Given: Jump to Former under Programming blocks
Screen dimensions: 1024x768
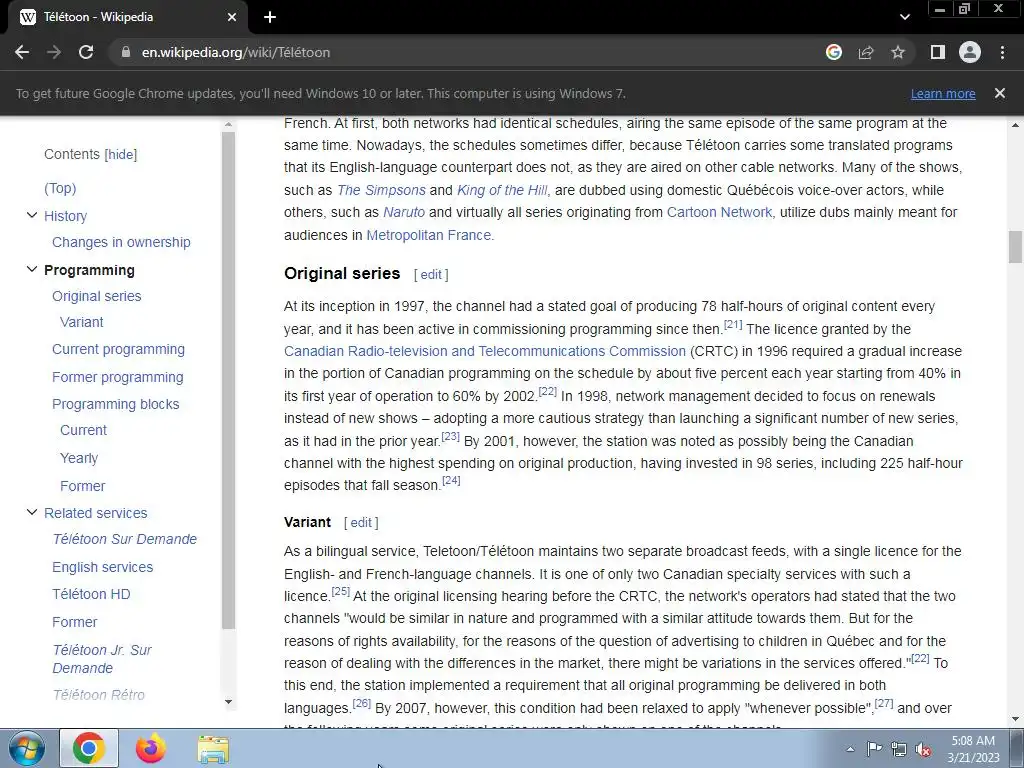Looking at the screenshot, I should (x=82, y=487).
